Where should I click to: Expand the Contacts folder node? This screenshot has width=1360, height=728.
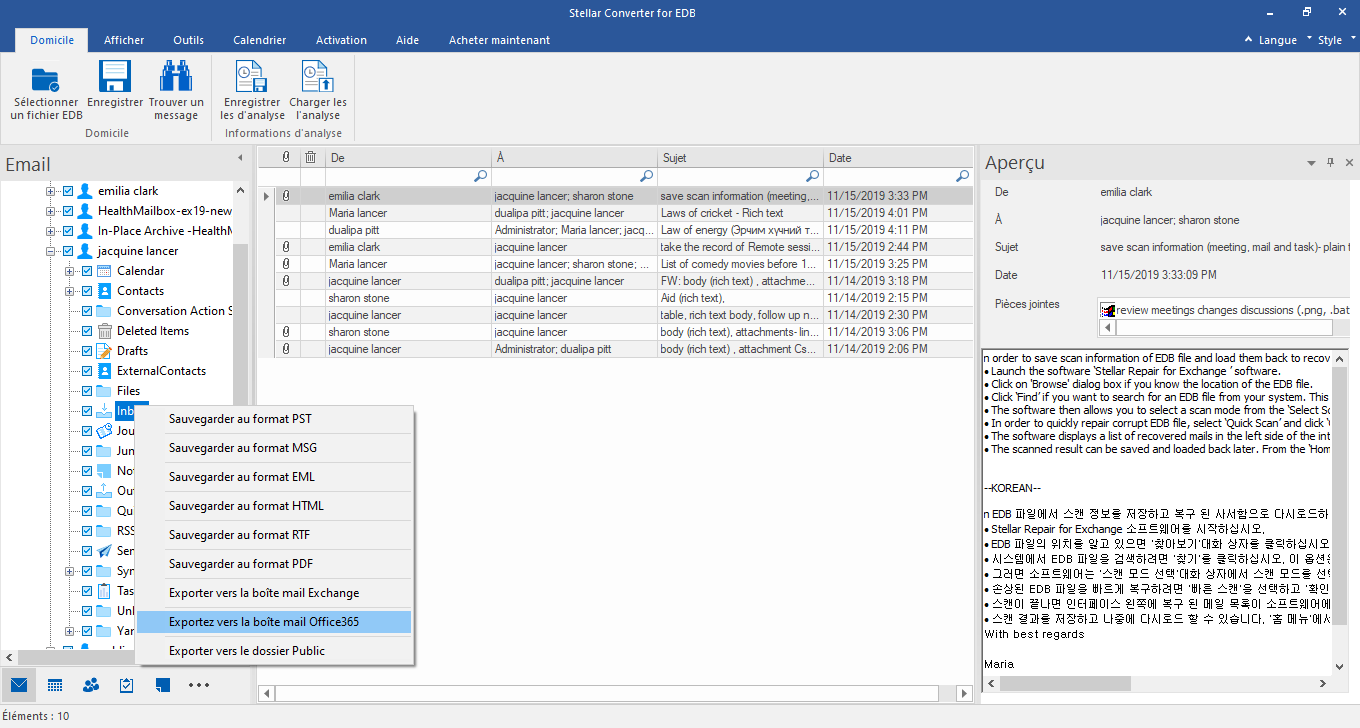tap(69, 291)
